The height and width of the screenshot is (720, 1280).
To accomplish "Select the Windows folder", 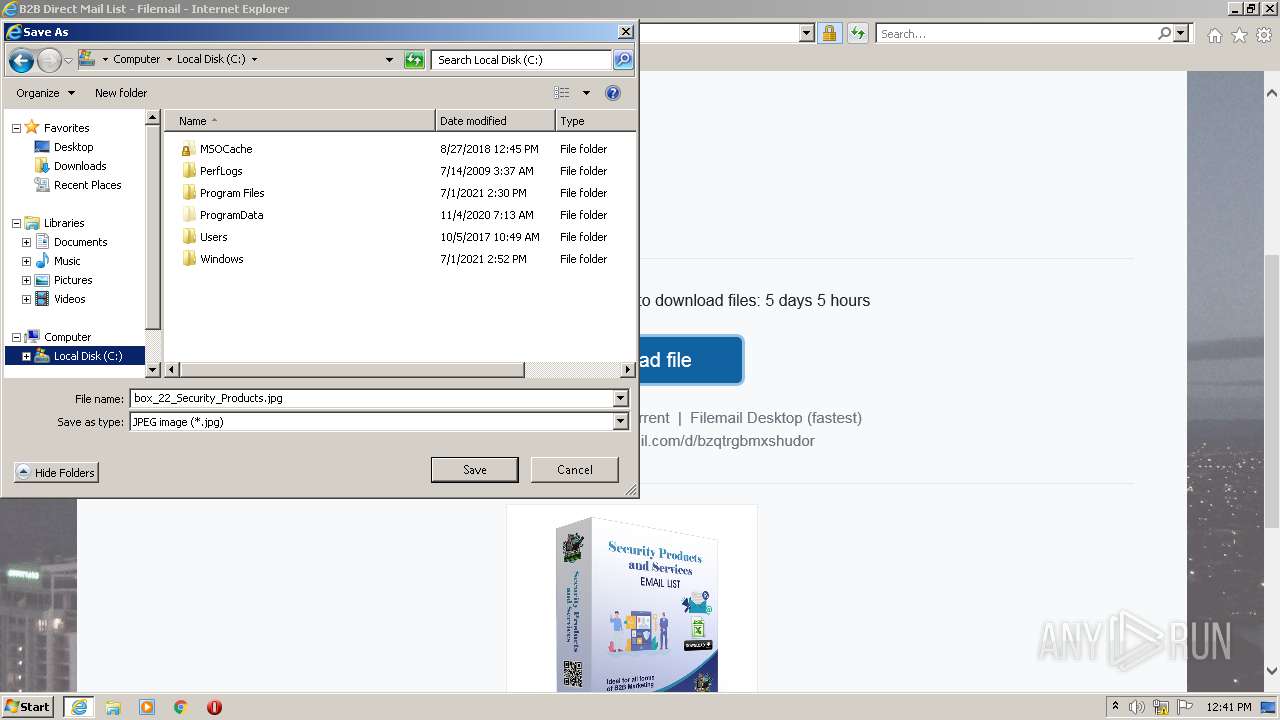I will (x=221, y=259).
